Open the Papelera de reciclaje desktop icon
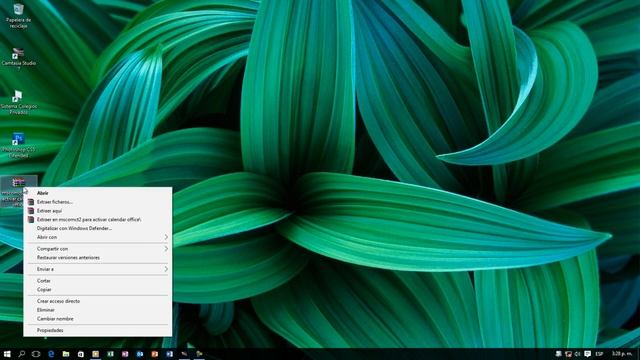Viewport: 640px width, 360px height. pyautogui.click(x=18, y=16)
